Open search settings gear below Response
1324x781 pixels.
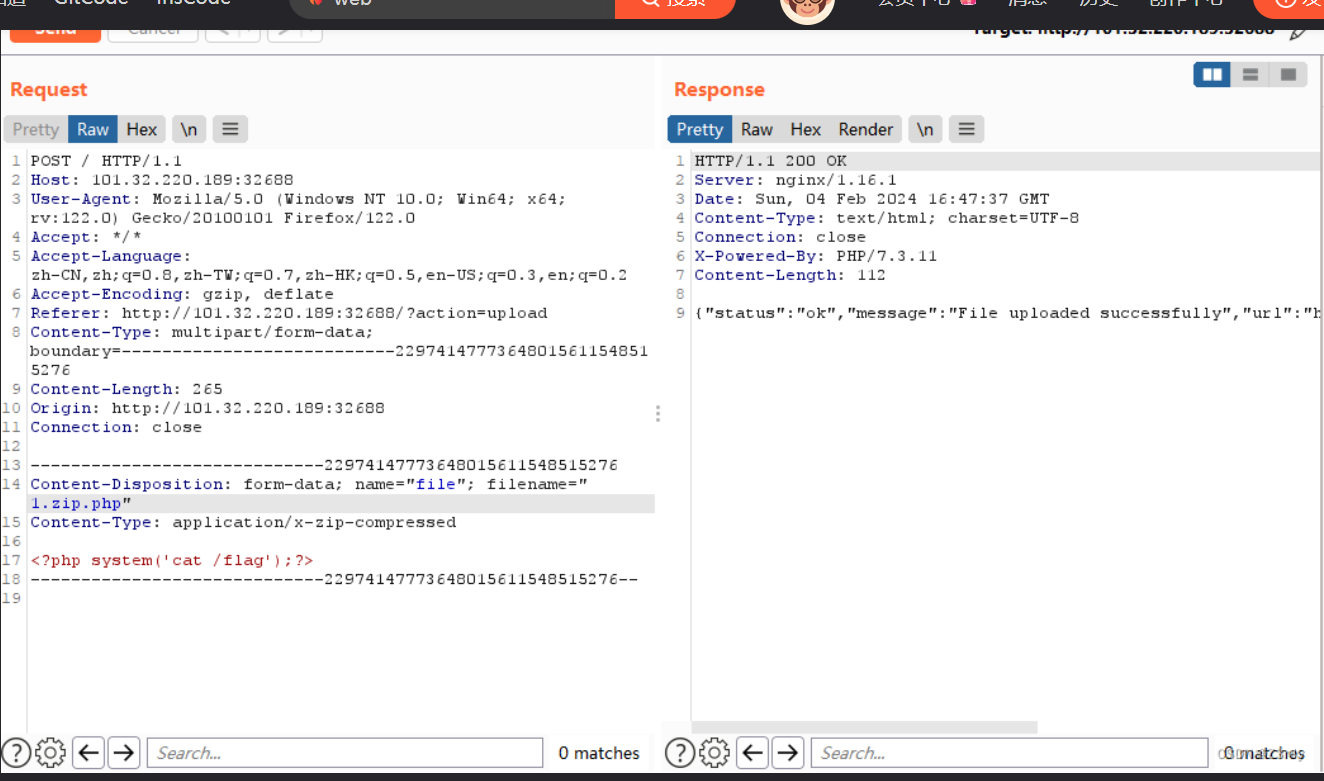click(x=715, y=752)
